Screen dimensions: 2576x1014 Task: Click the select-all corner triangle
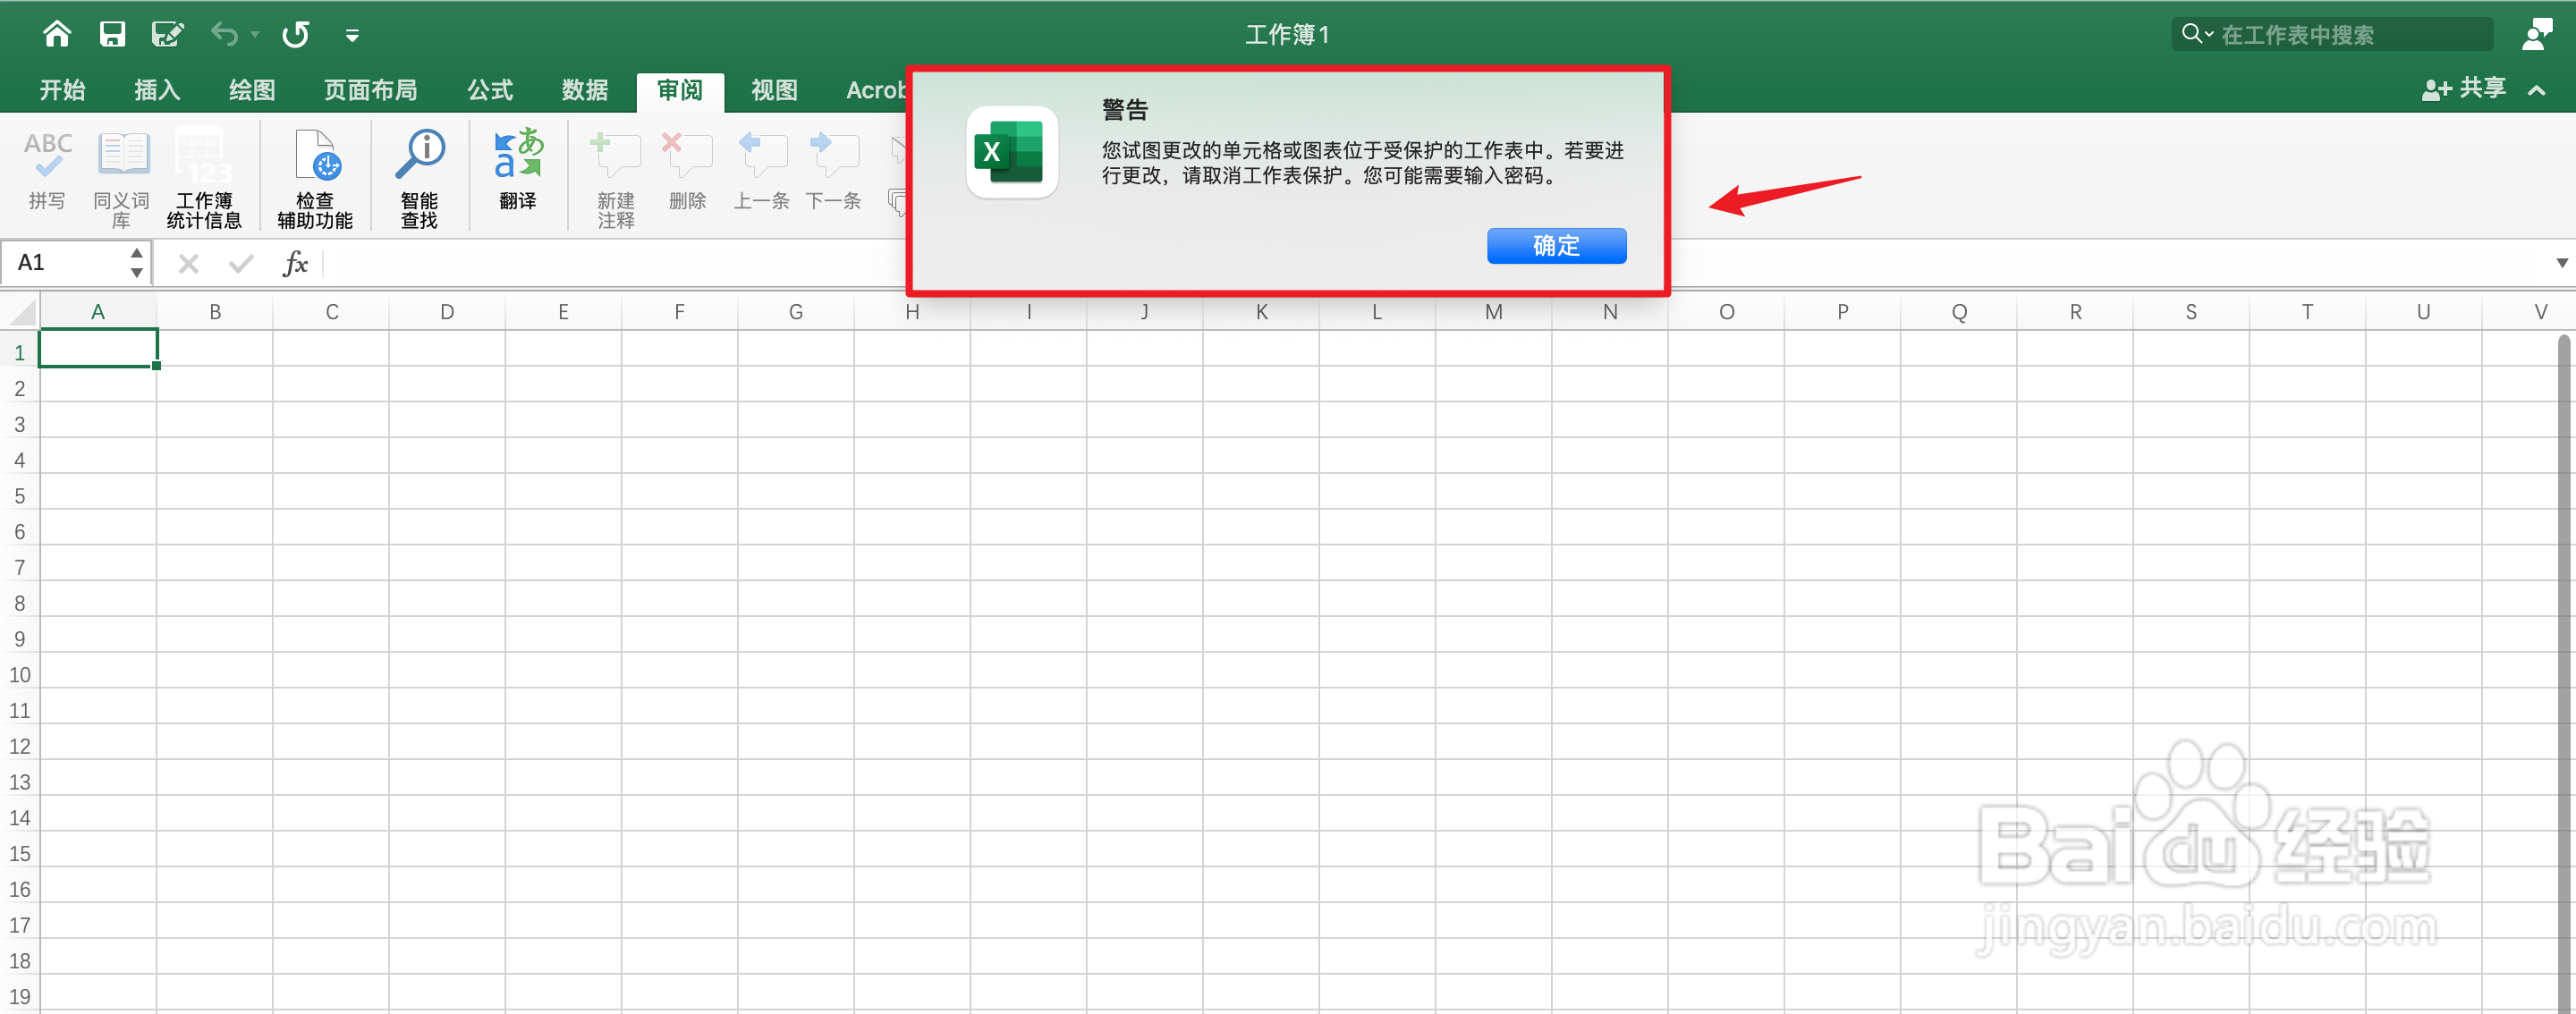(x=21, y=312)
